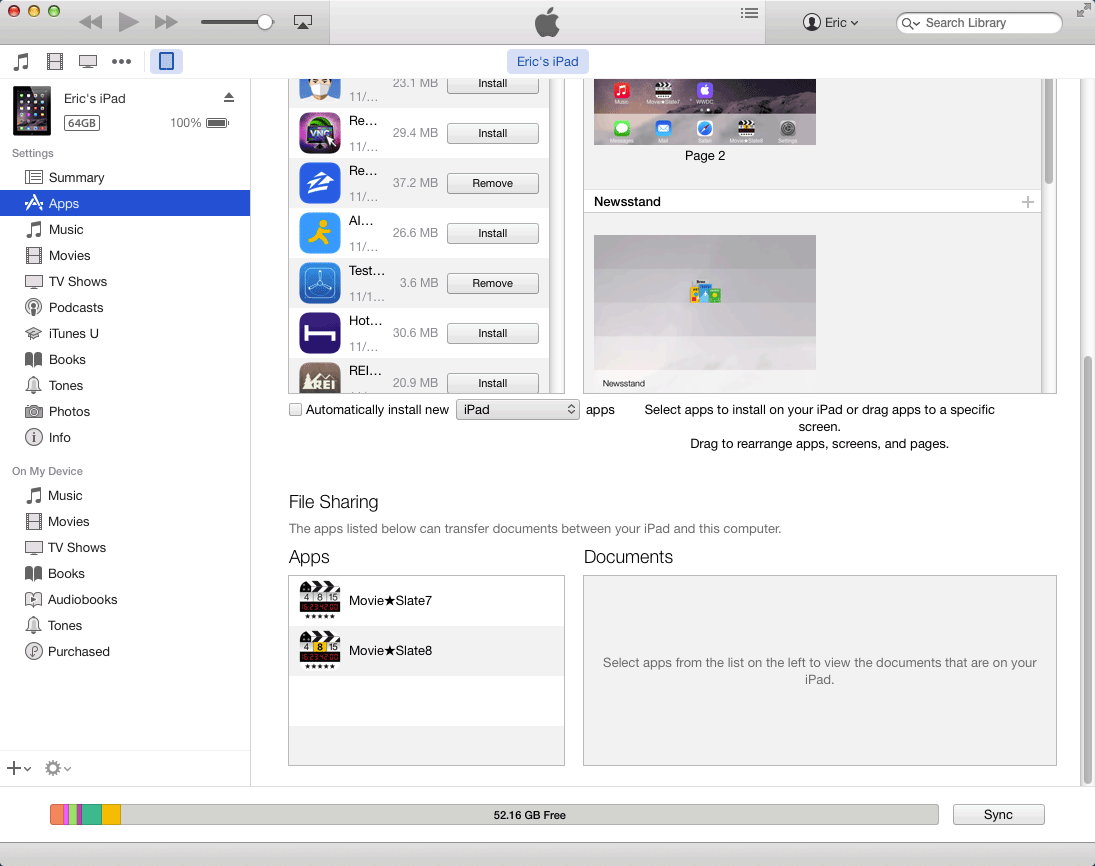Viewport: 1095px width, 866px height.
Task: Click the Sync button
Action: click(998, 815)
